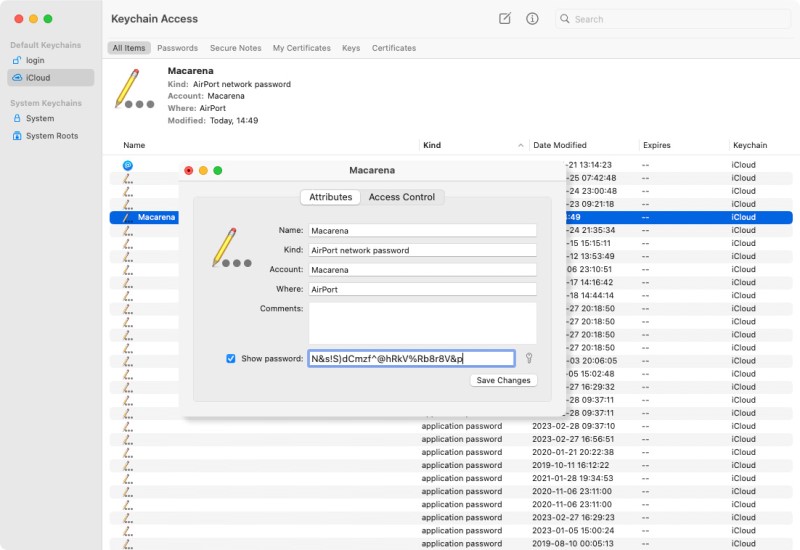Click into the Comments text area
The image size is (800, 550).
pos(422,323)
